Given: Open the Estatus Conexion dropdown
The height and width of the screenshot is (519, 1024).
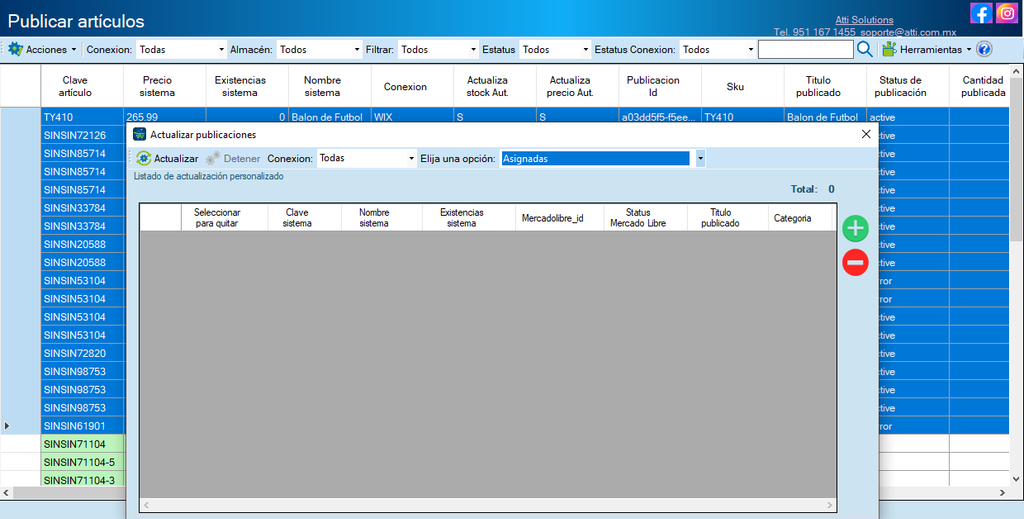Looking at the screenshot, I should pyautogui.click(x=718, y=49).
